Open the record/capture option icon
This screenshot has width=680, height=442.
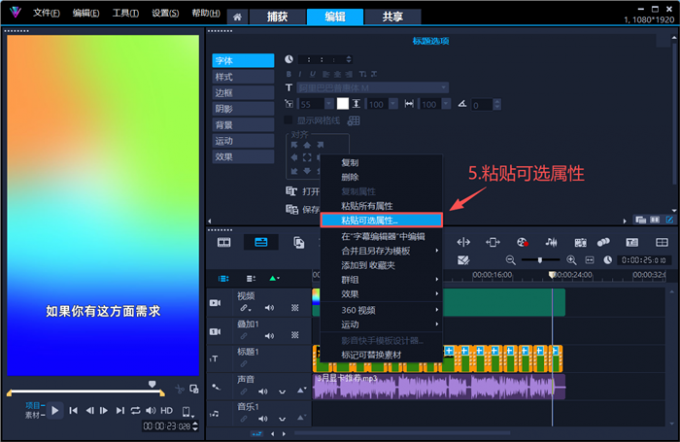coord(522,242)
